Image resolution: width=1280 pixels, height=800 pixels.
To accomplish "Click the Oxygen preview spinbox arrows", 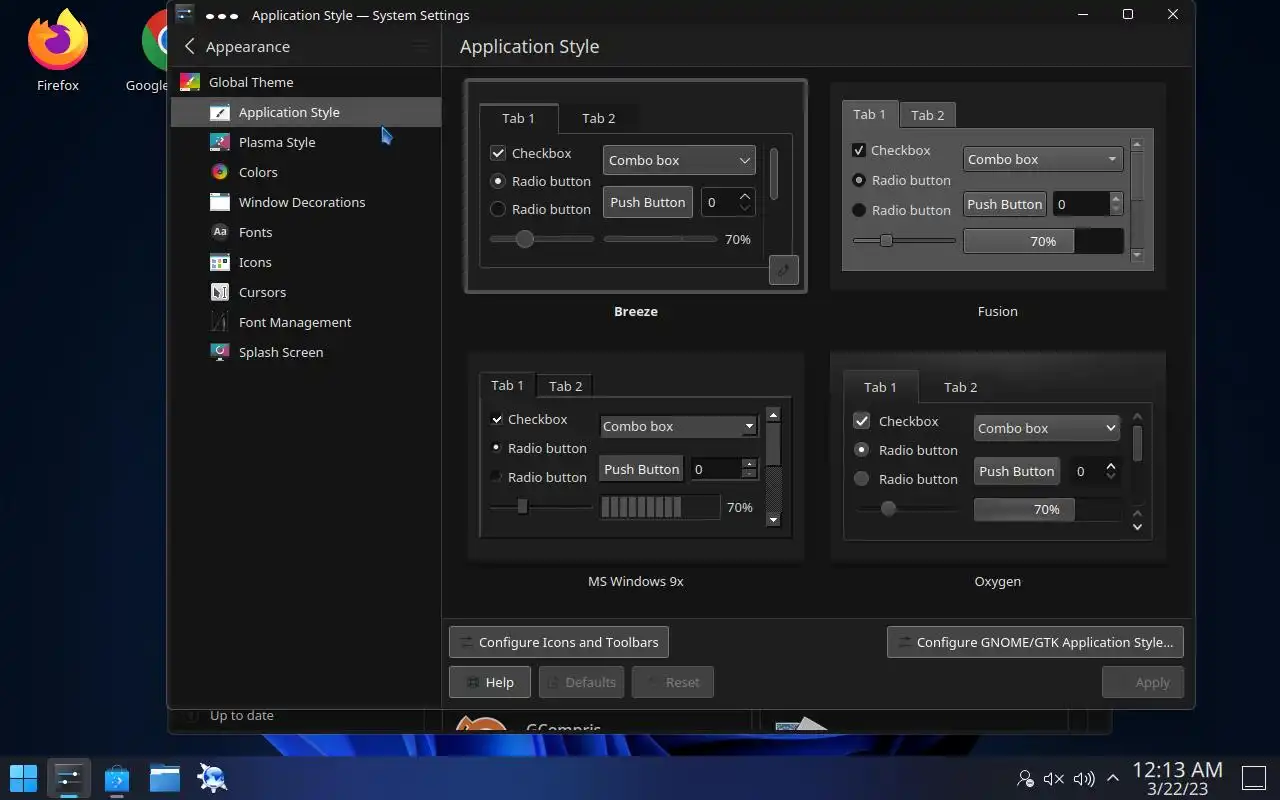I will pyautogui.click(x=1111, y=471).
